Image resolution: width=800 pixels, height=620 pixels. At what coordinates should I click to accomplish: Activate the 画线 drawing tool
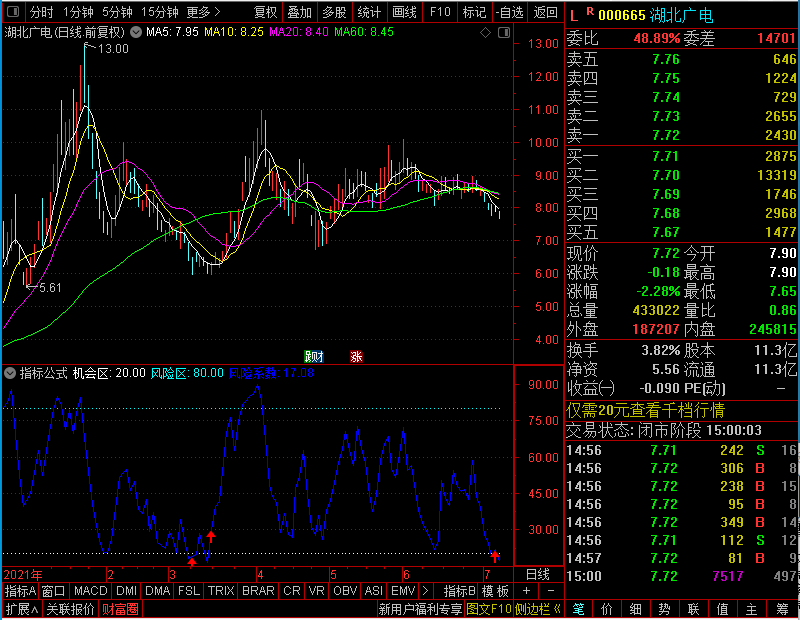pyautogui.click(x=404, y=12)
